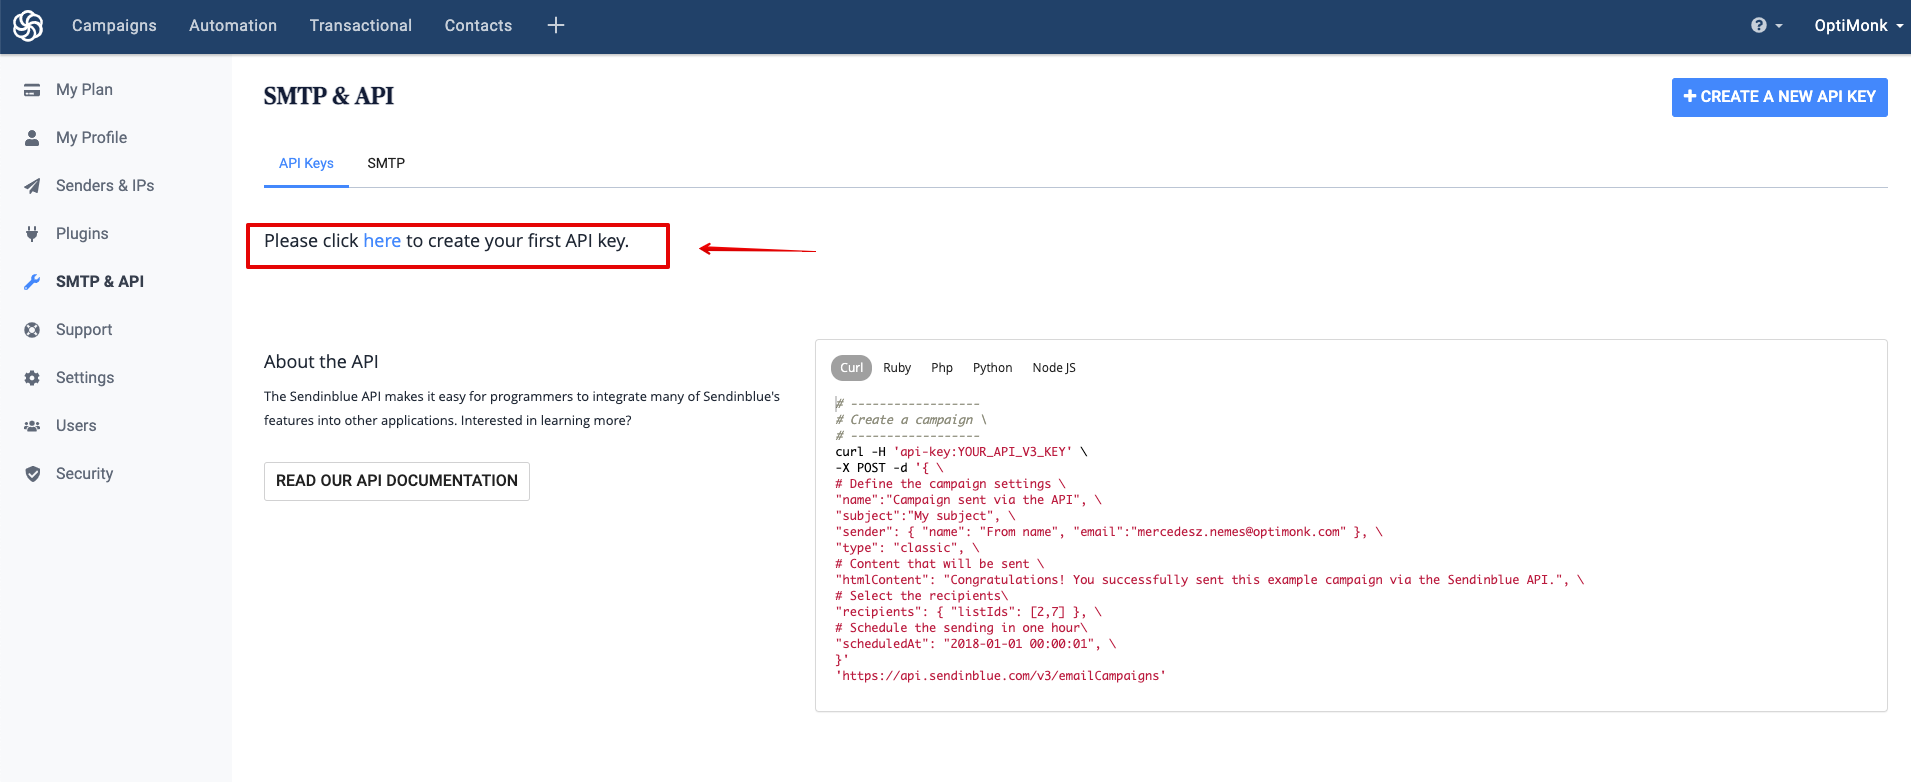
Task: Open the Settings sidebar label
Action: point(85,378)
